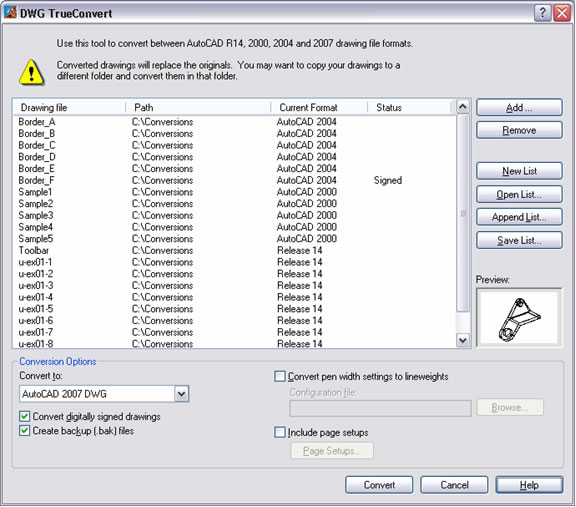Screen dimensions: 576x507
Task: Select the Border_F drawing row
Action: click(x=235, y=180)
